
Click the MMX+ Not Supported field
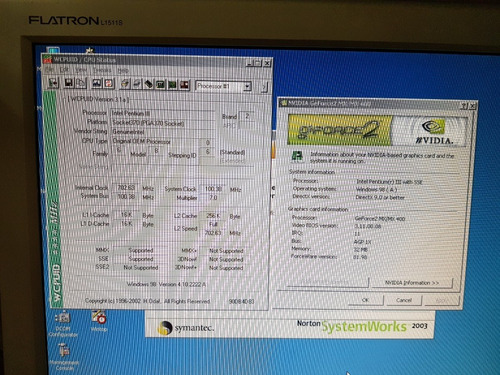(x=226, y=251)
